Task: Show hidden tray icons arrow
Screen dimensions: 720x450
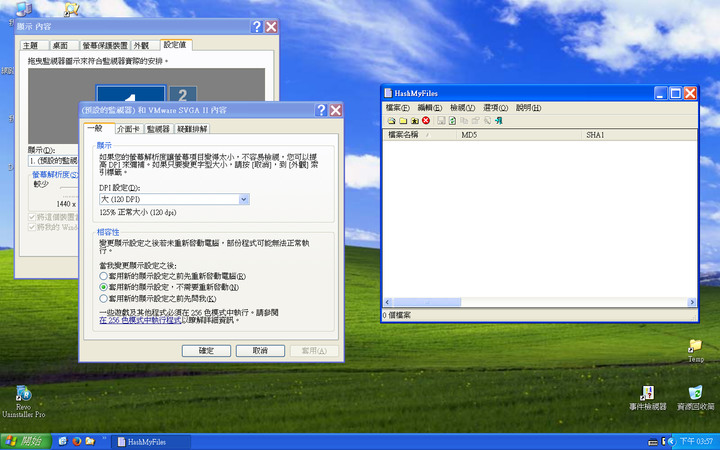Action: tap(671, 442)
